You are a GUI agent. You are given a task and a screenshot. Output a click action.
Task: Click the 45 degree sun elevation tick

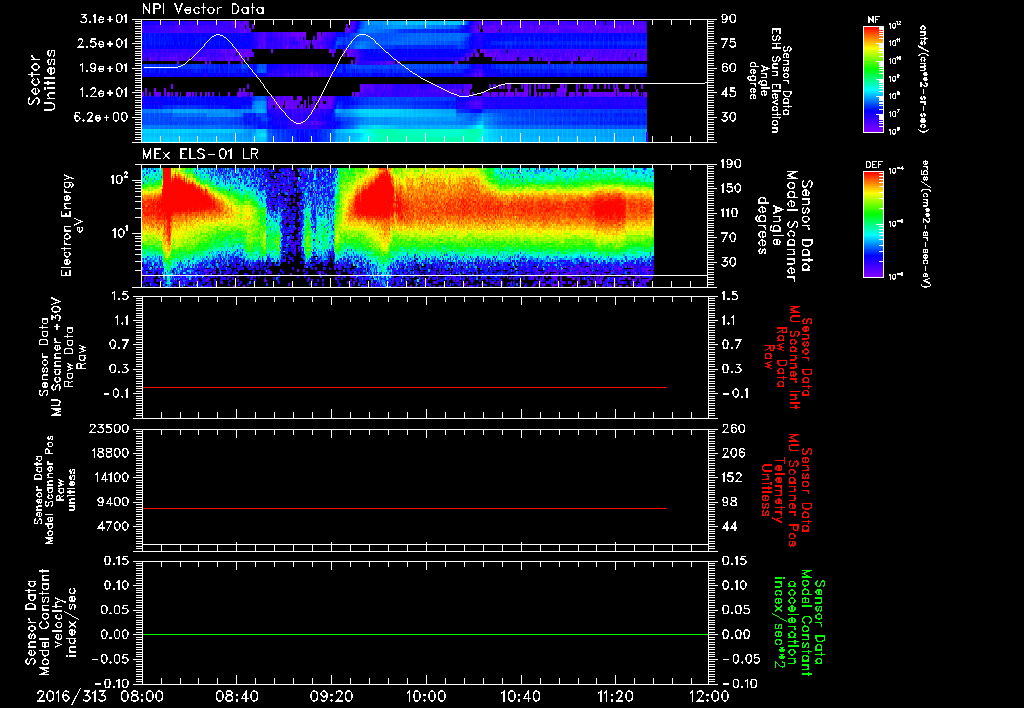pyautogui.click(x=729, y=93)
